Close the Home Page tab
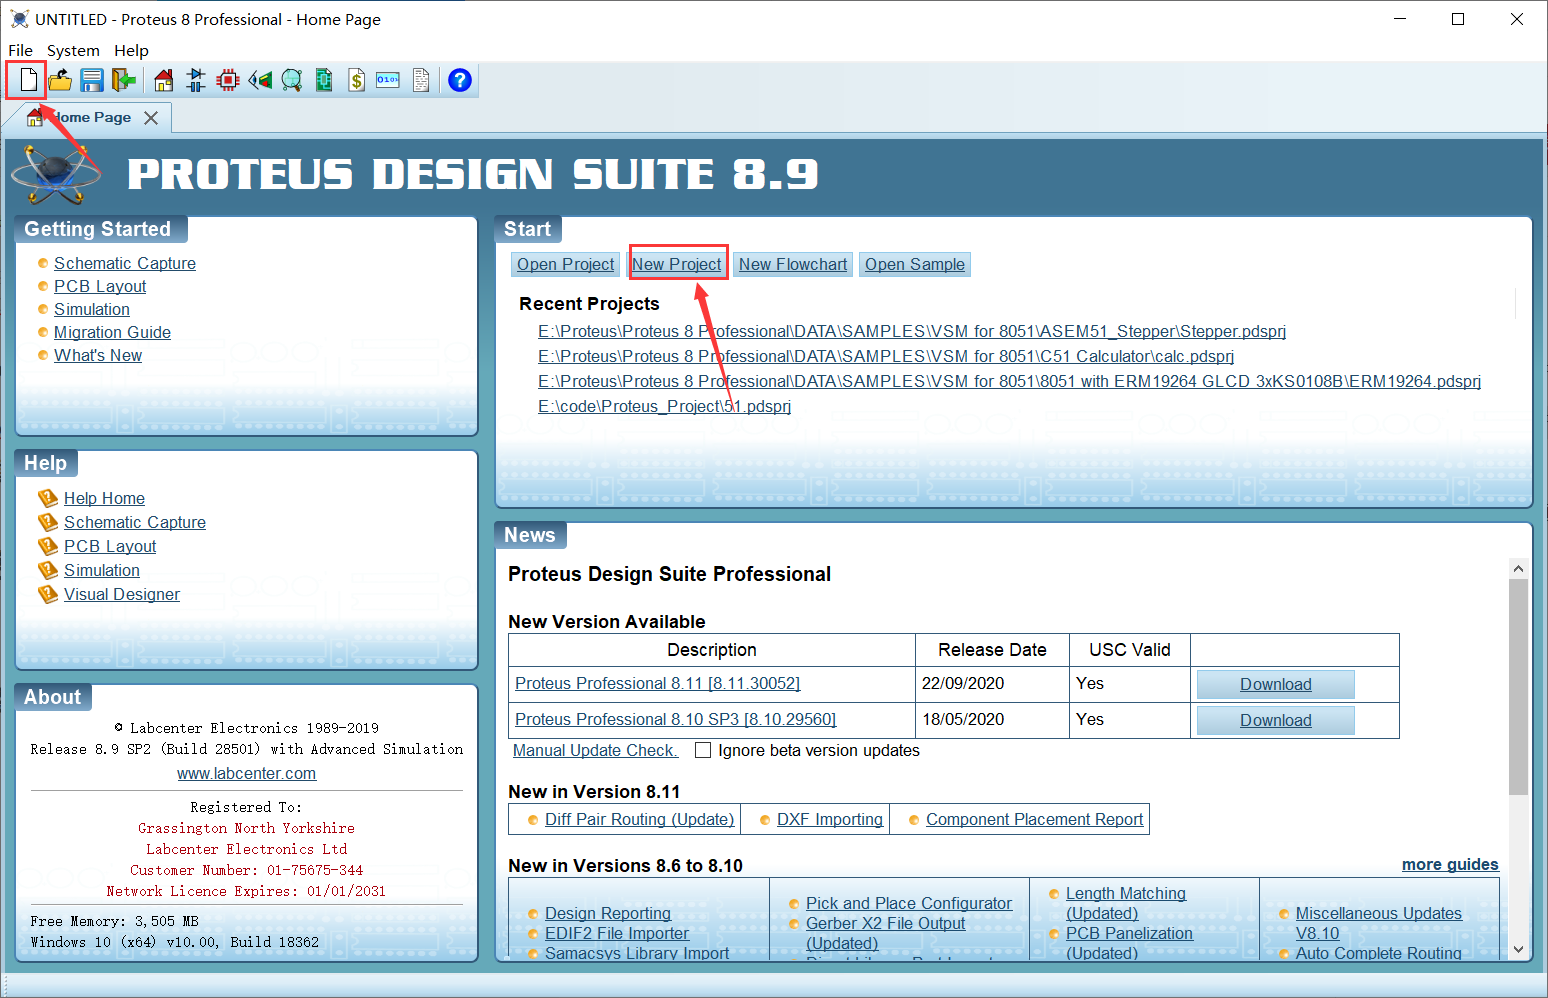1548x998 pixels. (x=151, y=118)
